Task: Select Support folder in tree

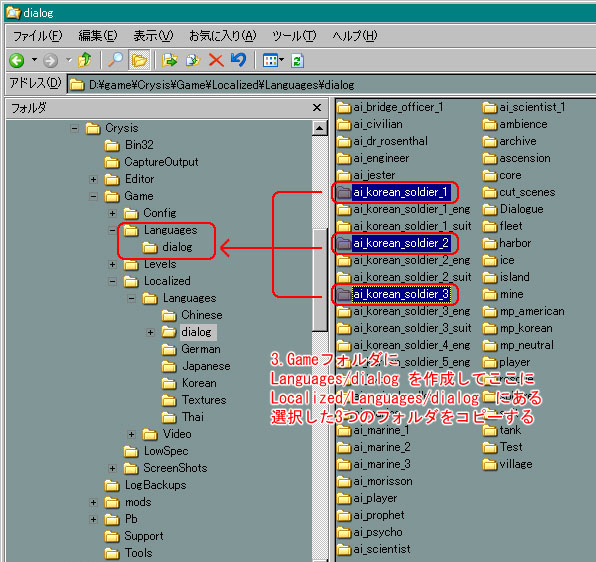Action: [134, 537]
